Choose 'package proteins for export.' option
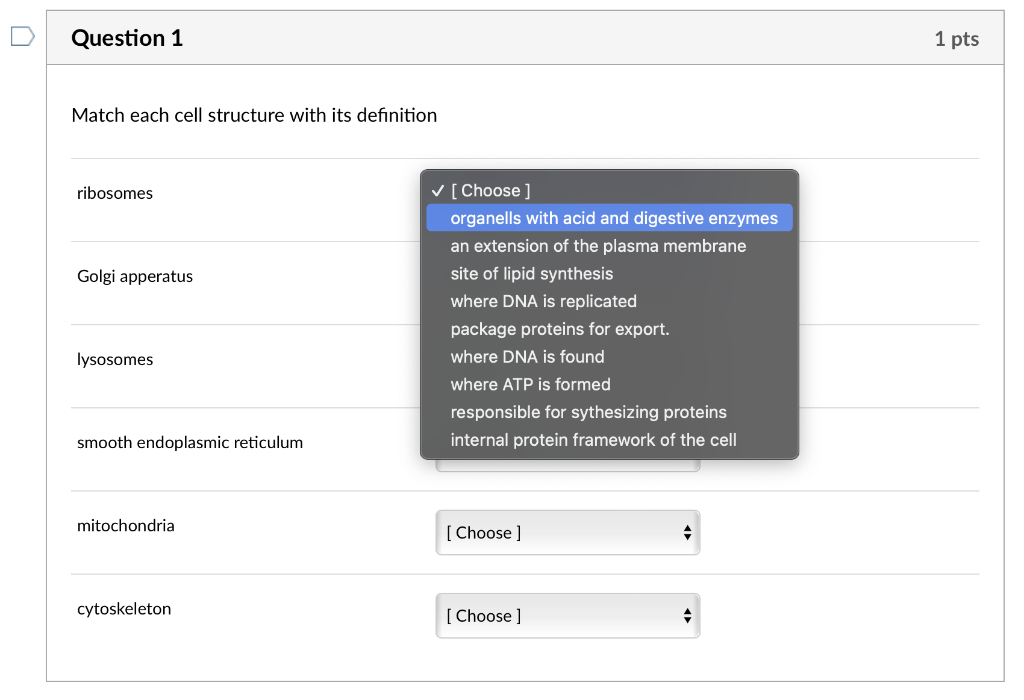This screenshot has width=1024, height=700. tap(560, 329)
